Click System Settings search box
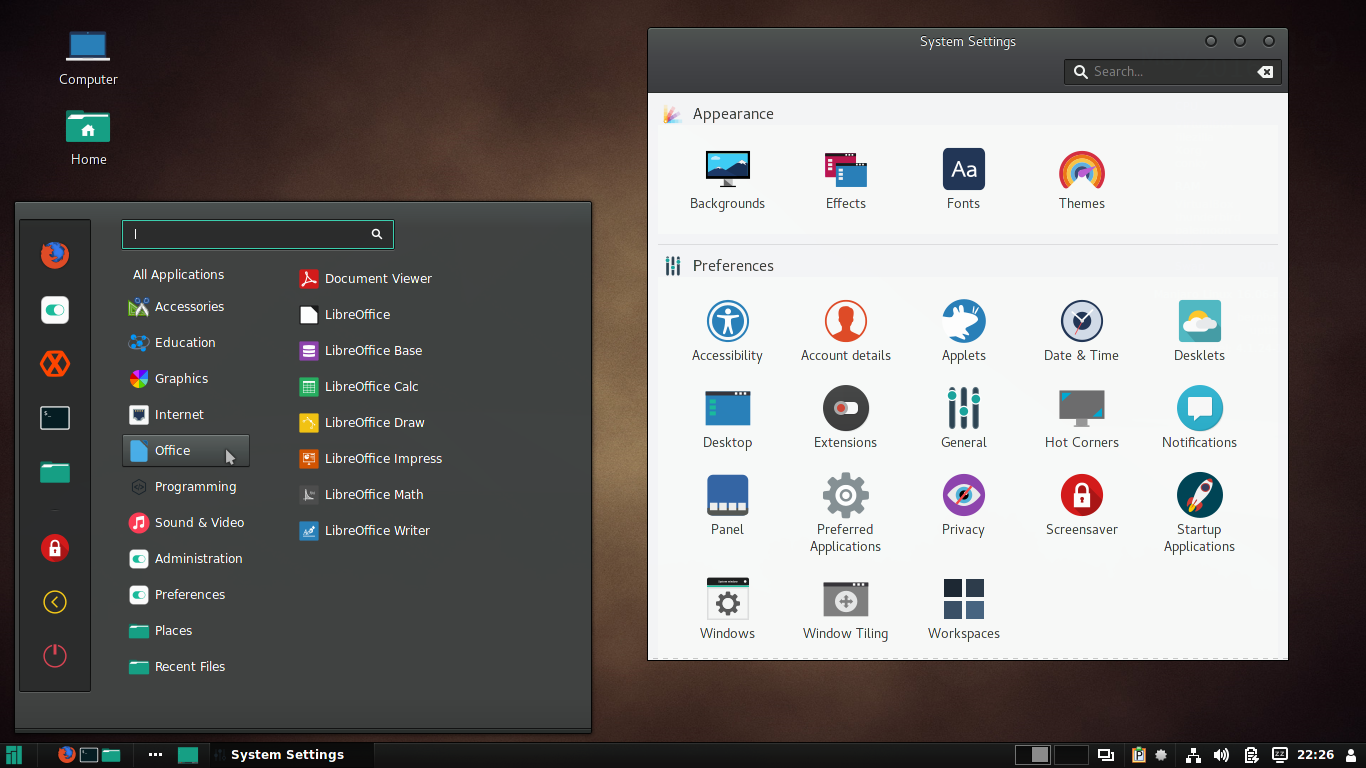Screen dimensions: 1366x768 click(x=1173, y=72)
